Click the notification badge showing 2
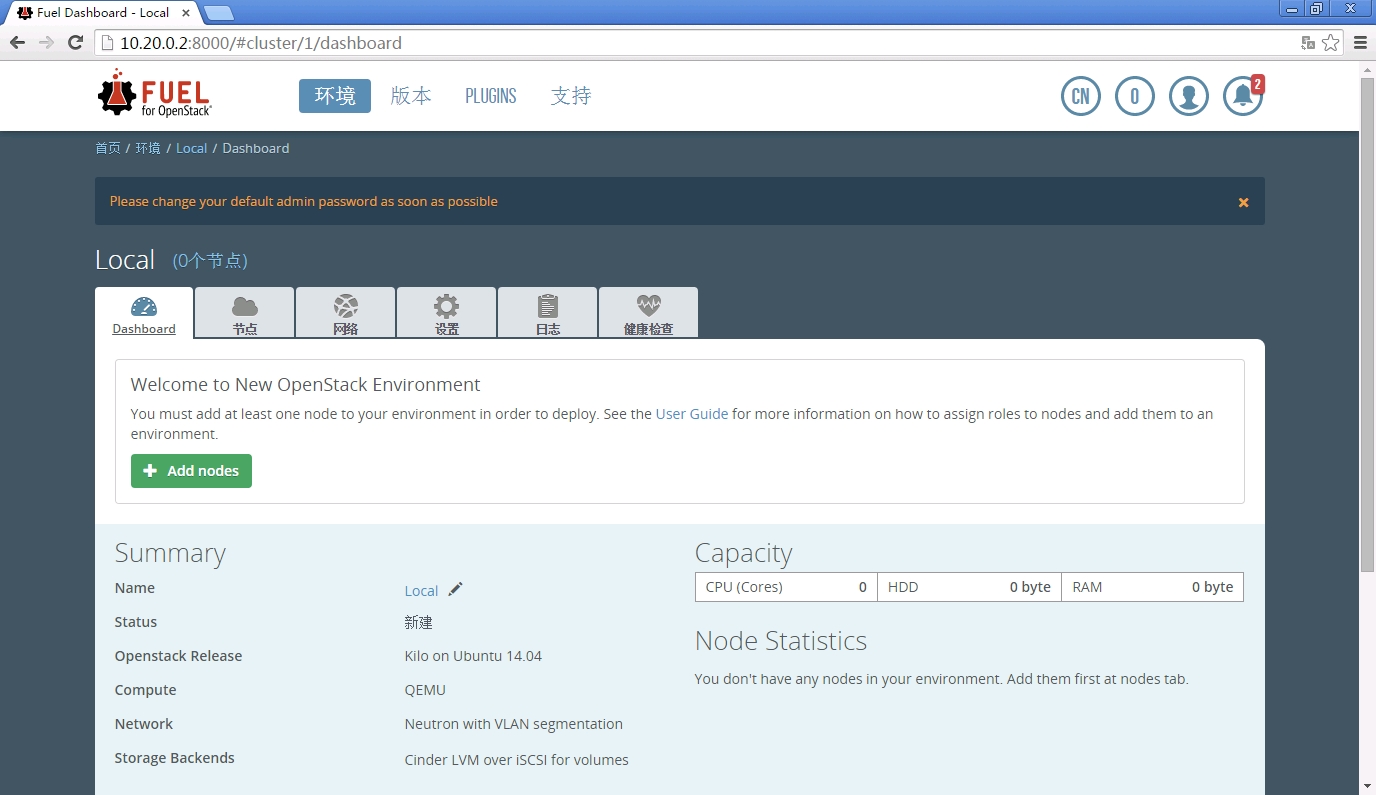Image resolution: width=1376 pixels, height=795 pixels. pyautogui.click(x=1258, y=84)
